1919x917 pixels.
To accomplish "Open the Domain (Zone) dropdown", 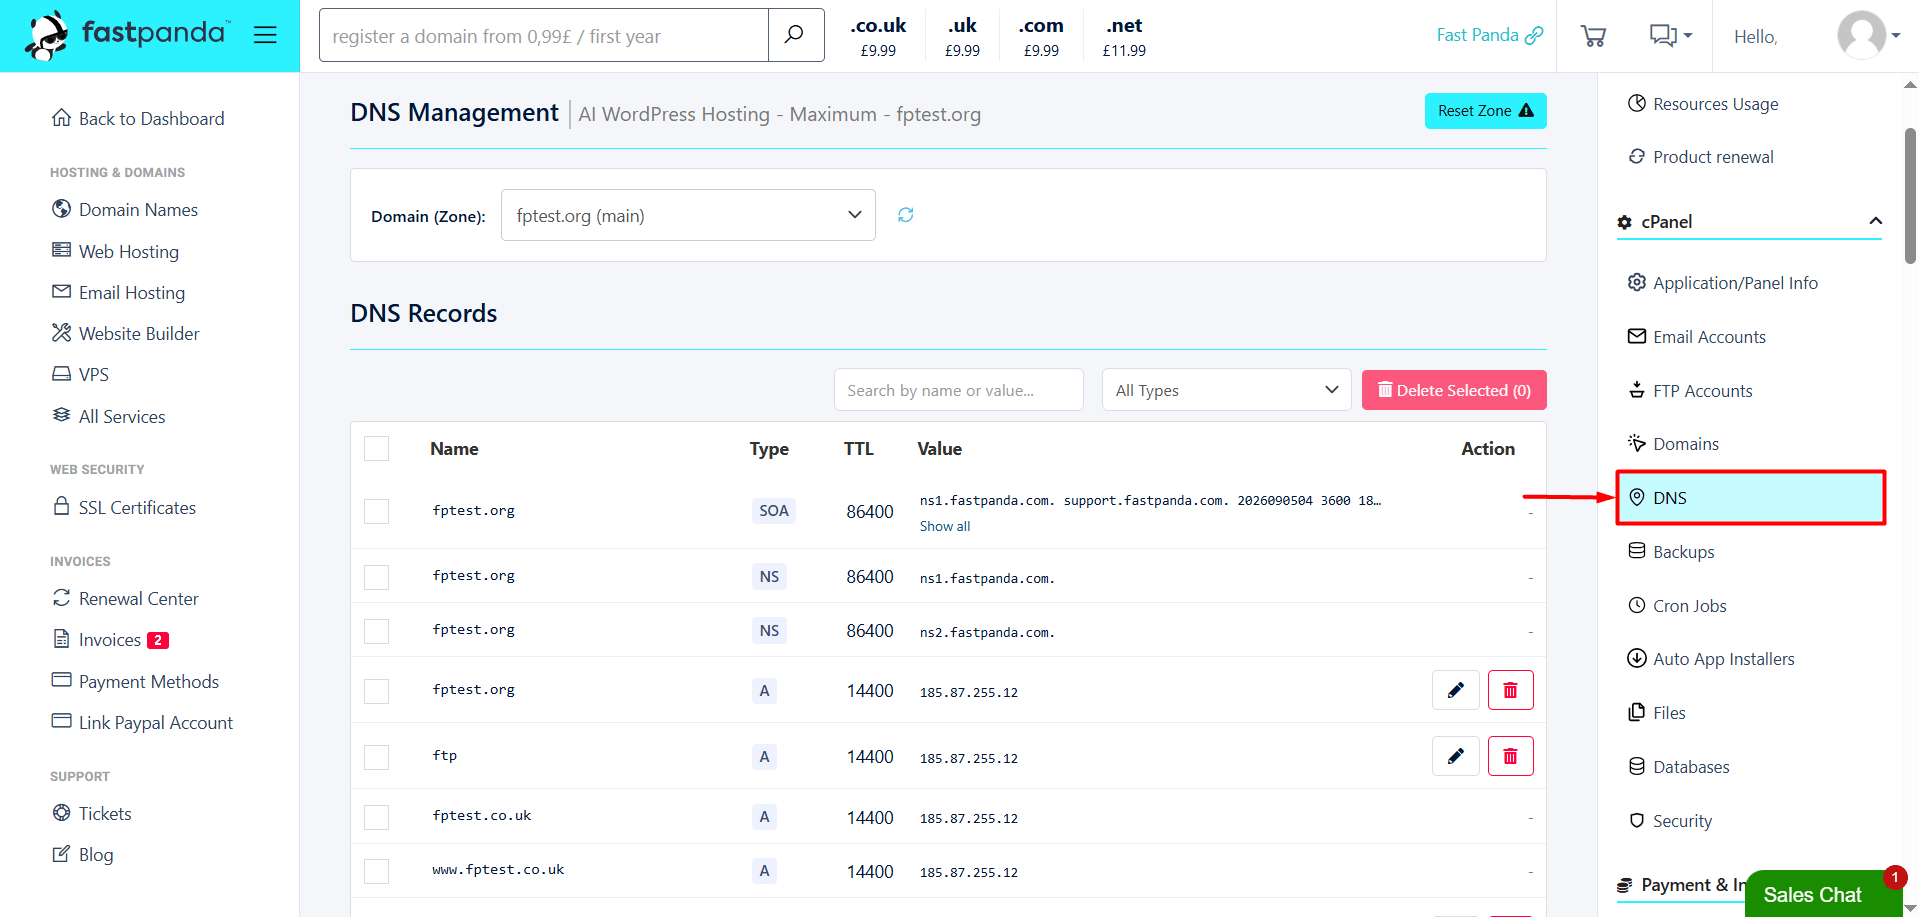I will click(688, 215).
